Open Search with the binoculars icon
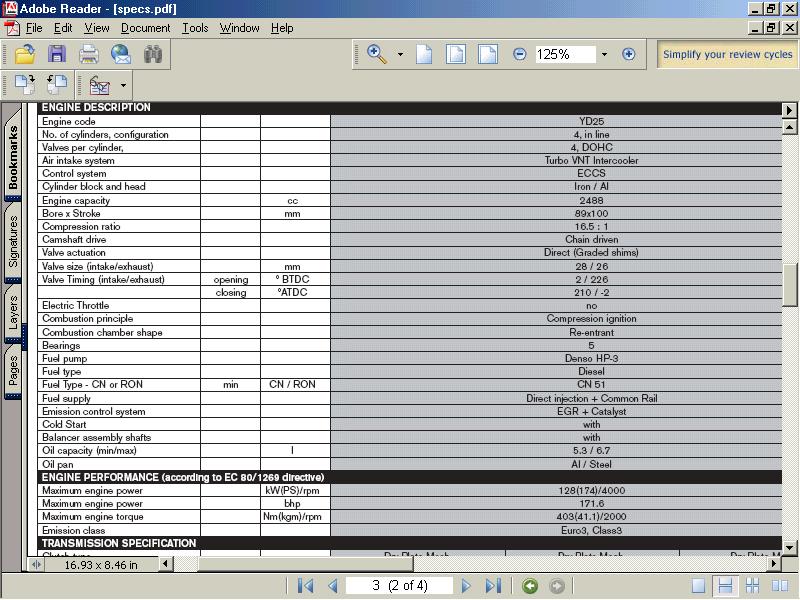 tap(153, 55)
